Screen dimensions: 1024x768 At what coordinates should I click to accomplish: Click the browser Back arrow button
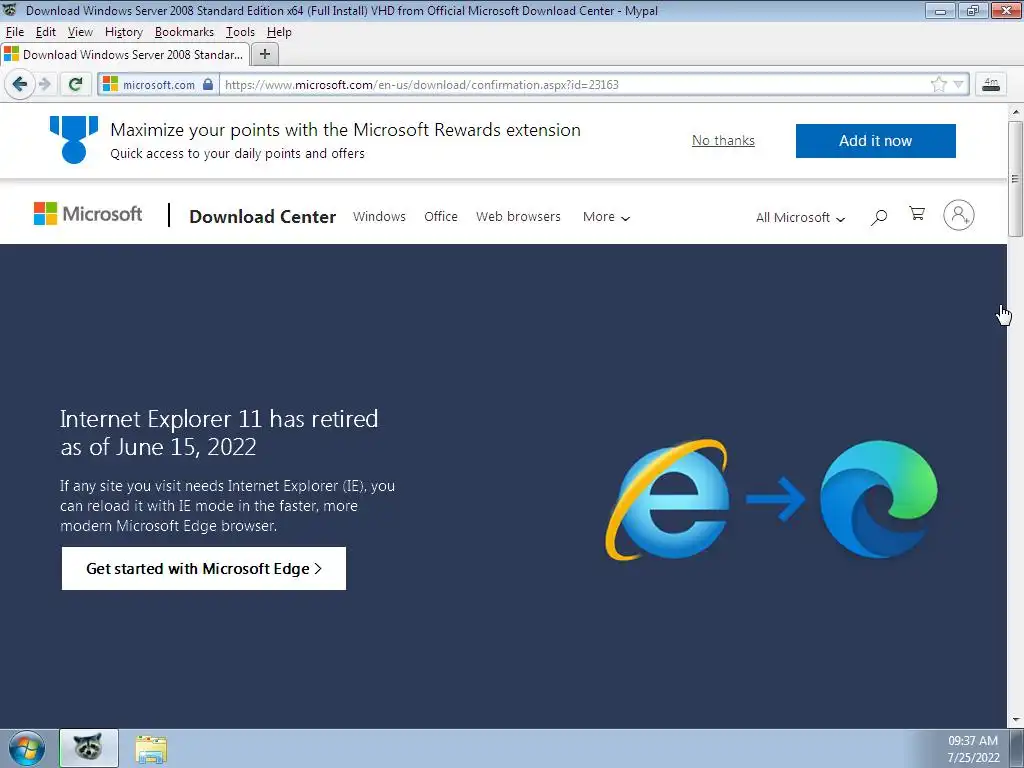(x=20, y=84)
